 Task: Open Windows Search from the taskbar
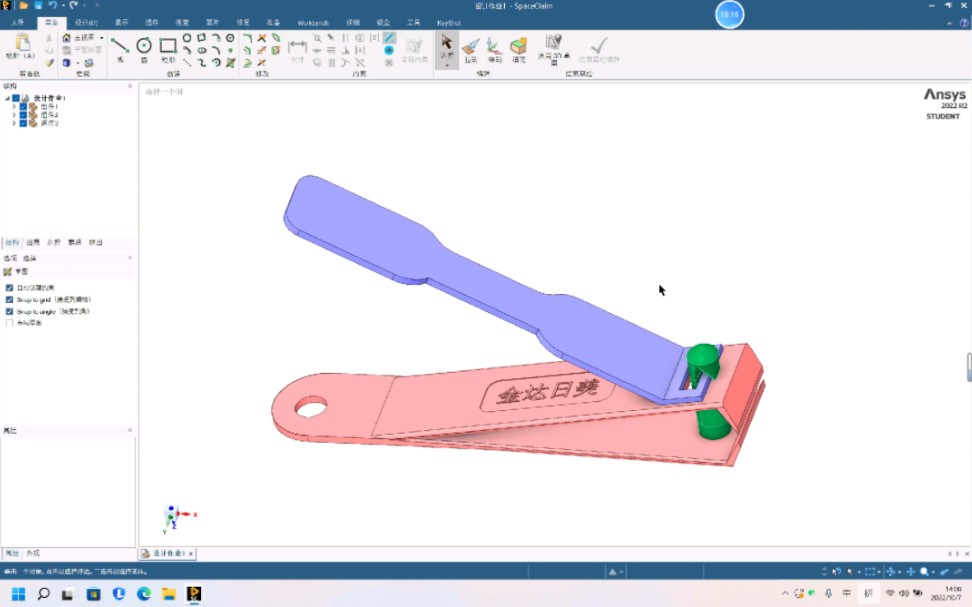pyautogui.click(x=46, y=595)
